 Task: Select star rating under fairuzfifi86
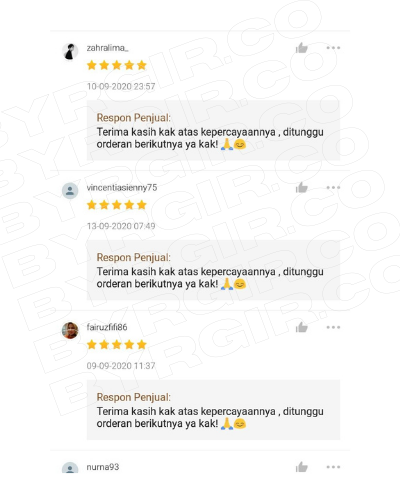click(117, 344)
